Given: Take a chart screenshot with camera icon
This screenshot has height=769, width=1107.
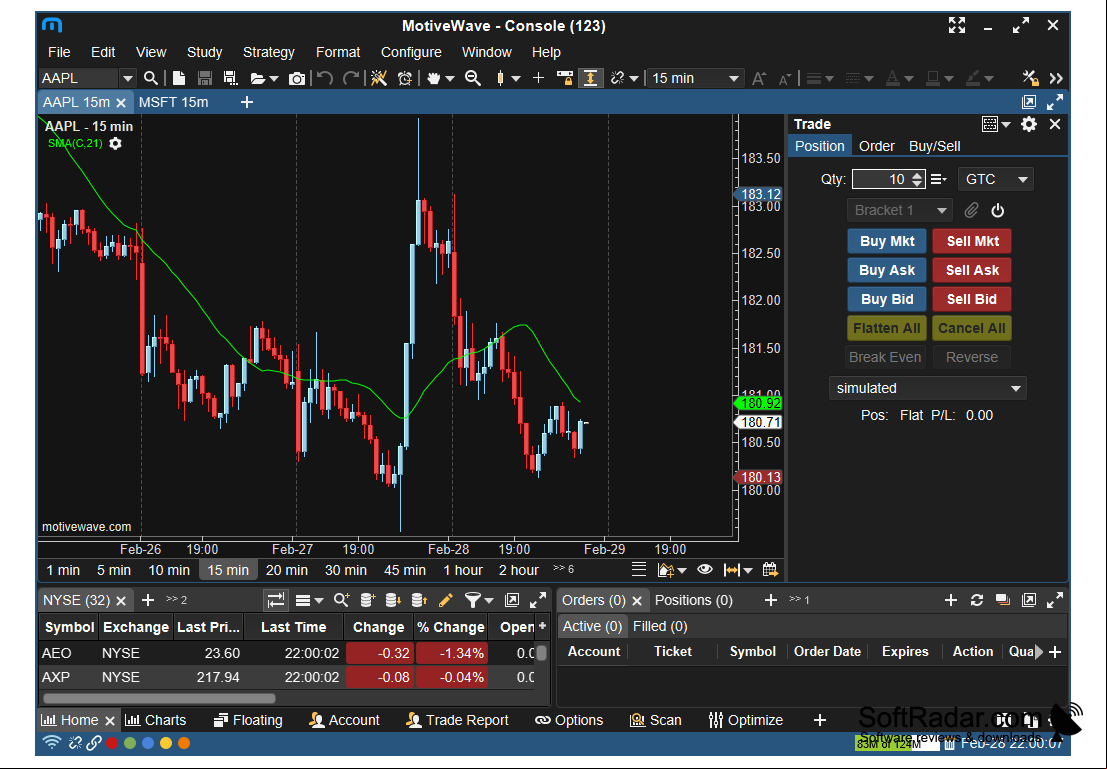Looking at the screenshot, I should pos(297,78).
